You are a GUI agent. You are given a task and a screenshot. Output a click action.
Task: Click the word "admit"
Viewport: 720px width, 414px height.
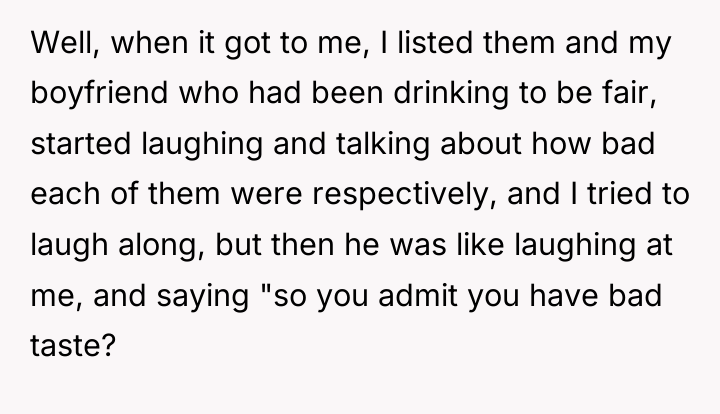418,295
